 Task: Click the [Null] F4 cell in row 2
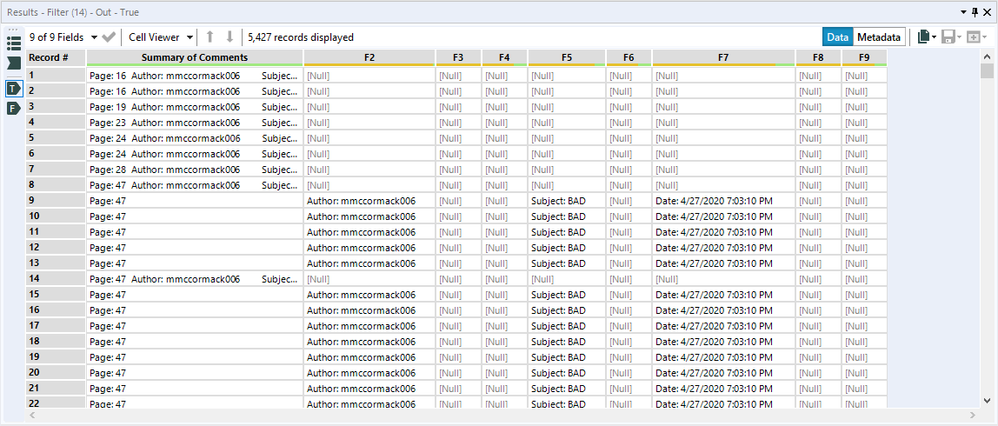(x=504, y=91)
